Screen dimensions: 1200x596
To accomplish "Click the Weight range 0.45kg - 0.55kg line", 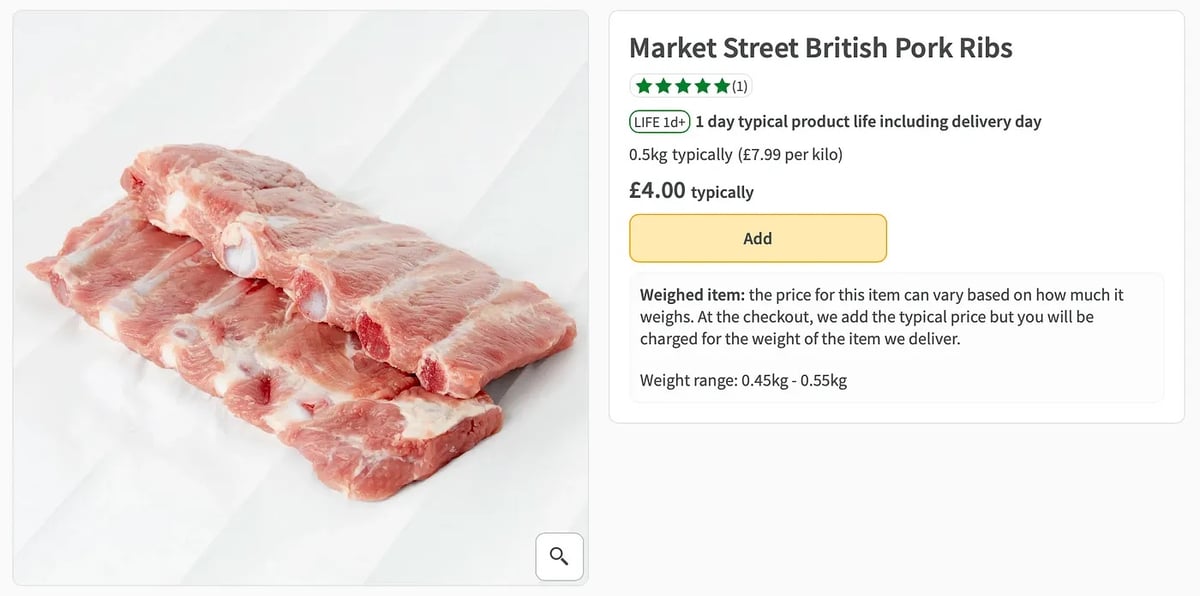I will (743, 380).
